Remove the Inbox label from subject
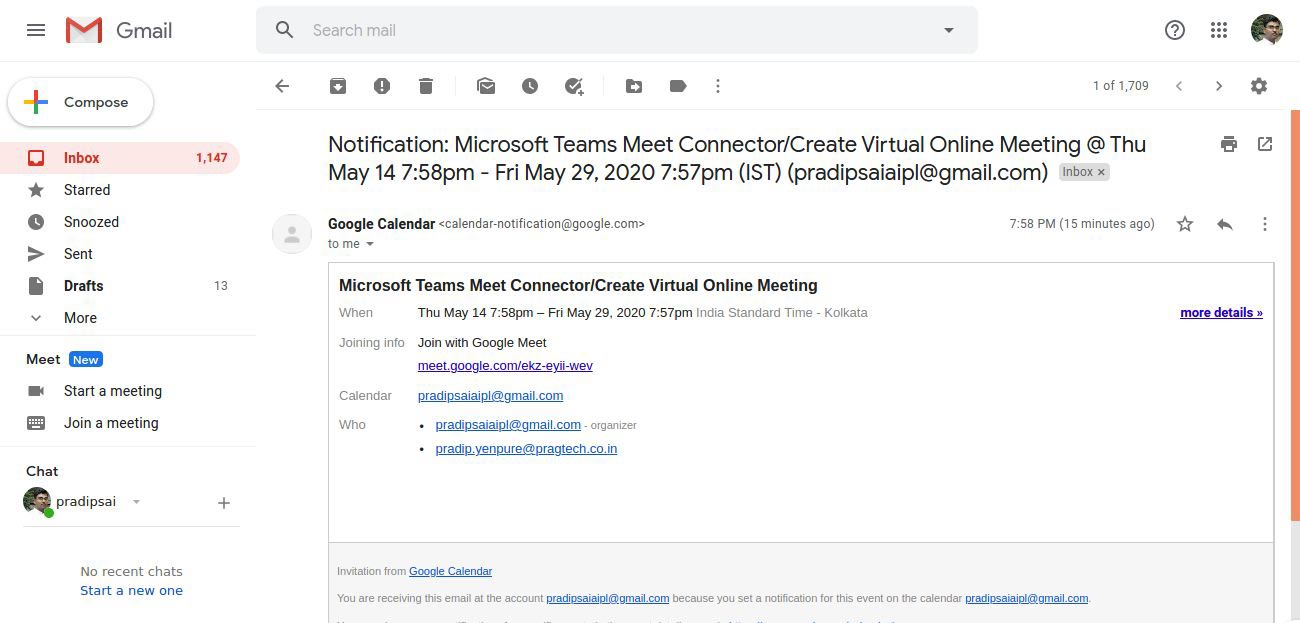The image size is (1300, 623). [1102, 172]
